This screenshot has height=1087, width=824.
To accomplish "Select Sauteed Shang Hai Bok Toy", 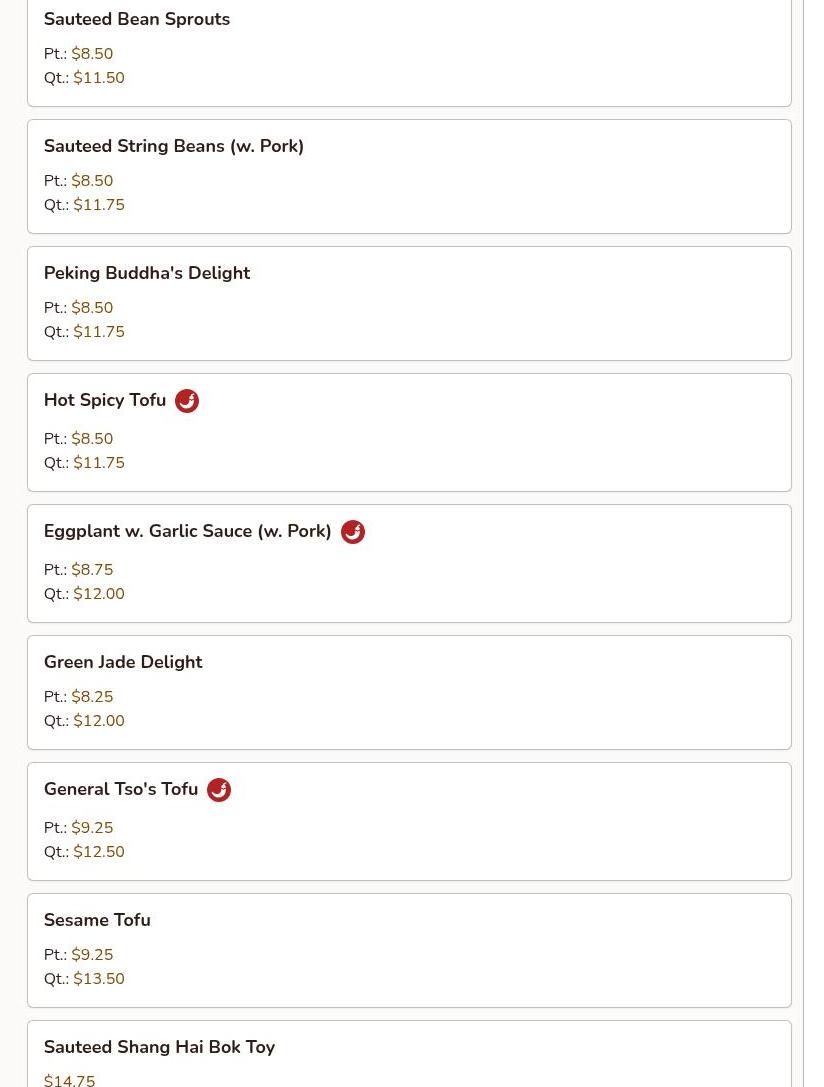I will click(x=159, y=1047).
